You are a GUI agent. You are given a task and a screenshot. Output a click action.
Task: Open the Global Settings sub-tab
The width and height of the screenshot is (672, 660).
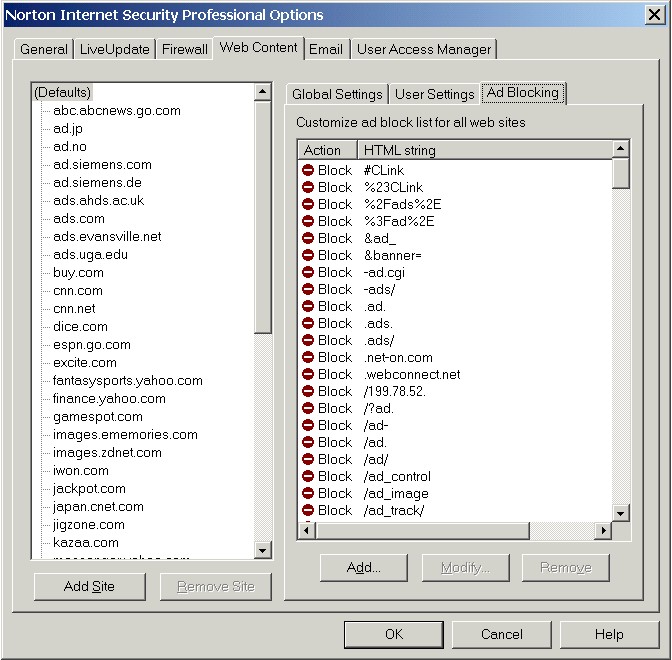click(x=337, y=94)
